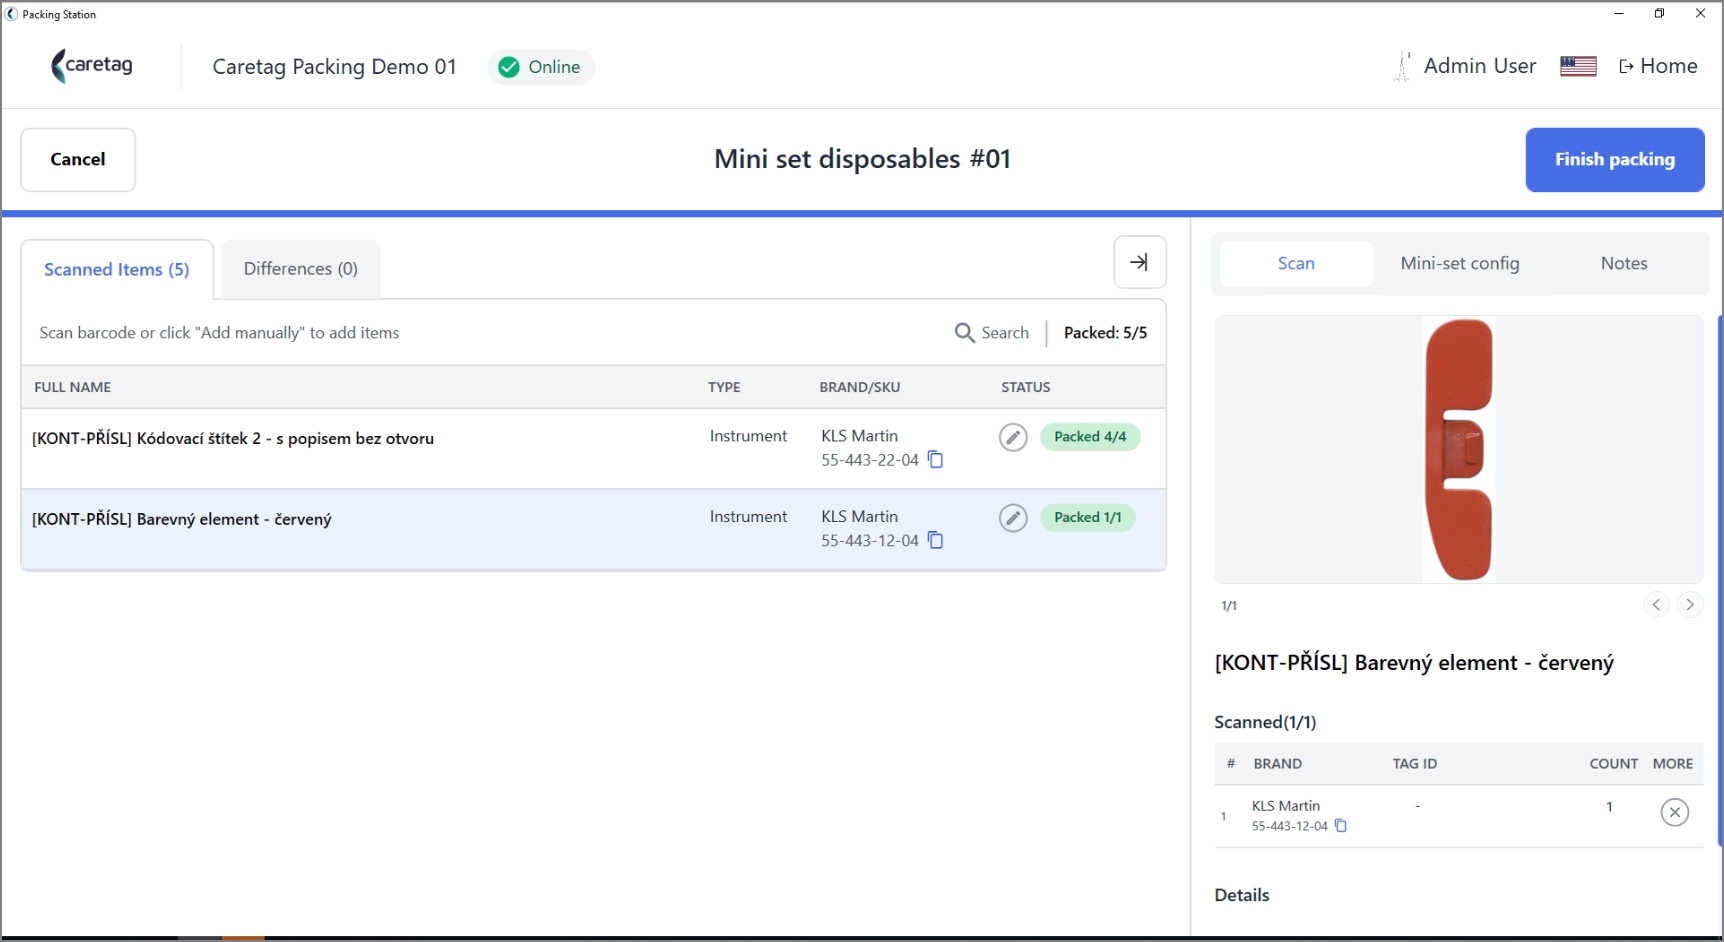The image size is (1724, 942).
Task: Copy SKU 55-443-22-04 with clipboard icon
Action: tap(935, 460)
